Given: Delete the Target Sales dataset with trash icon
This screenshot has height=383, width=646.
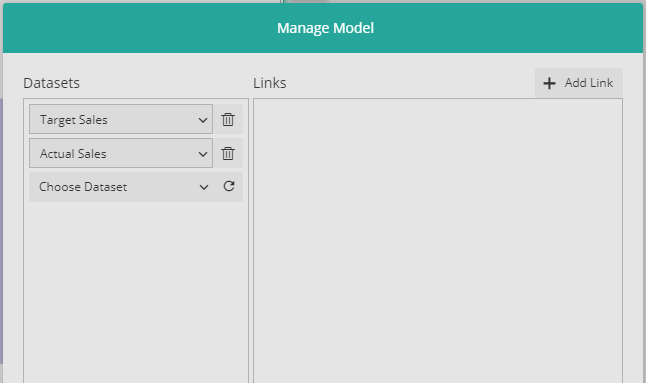Looking at the screenshot, I should (x=228, y=119).
